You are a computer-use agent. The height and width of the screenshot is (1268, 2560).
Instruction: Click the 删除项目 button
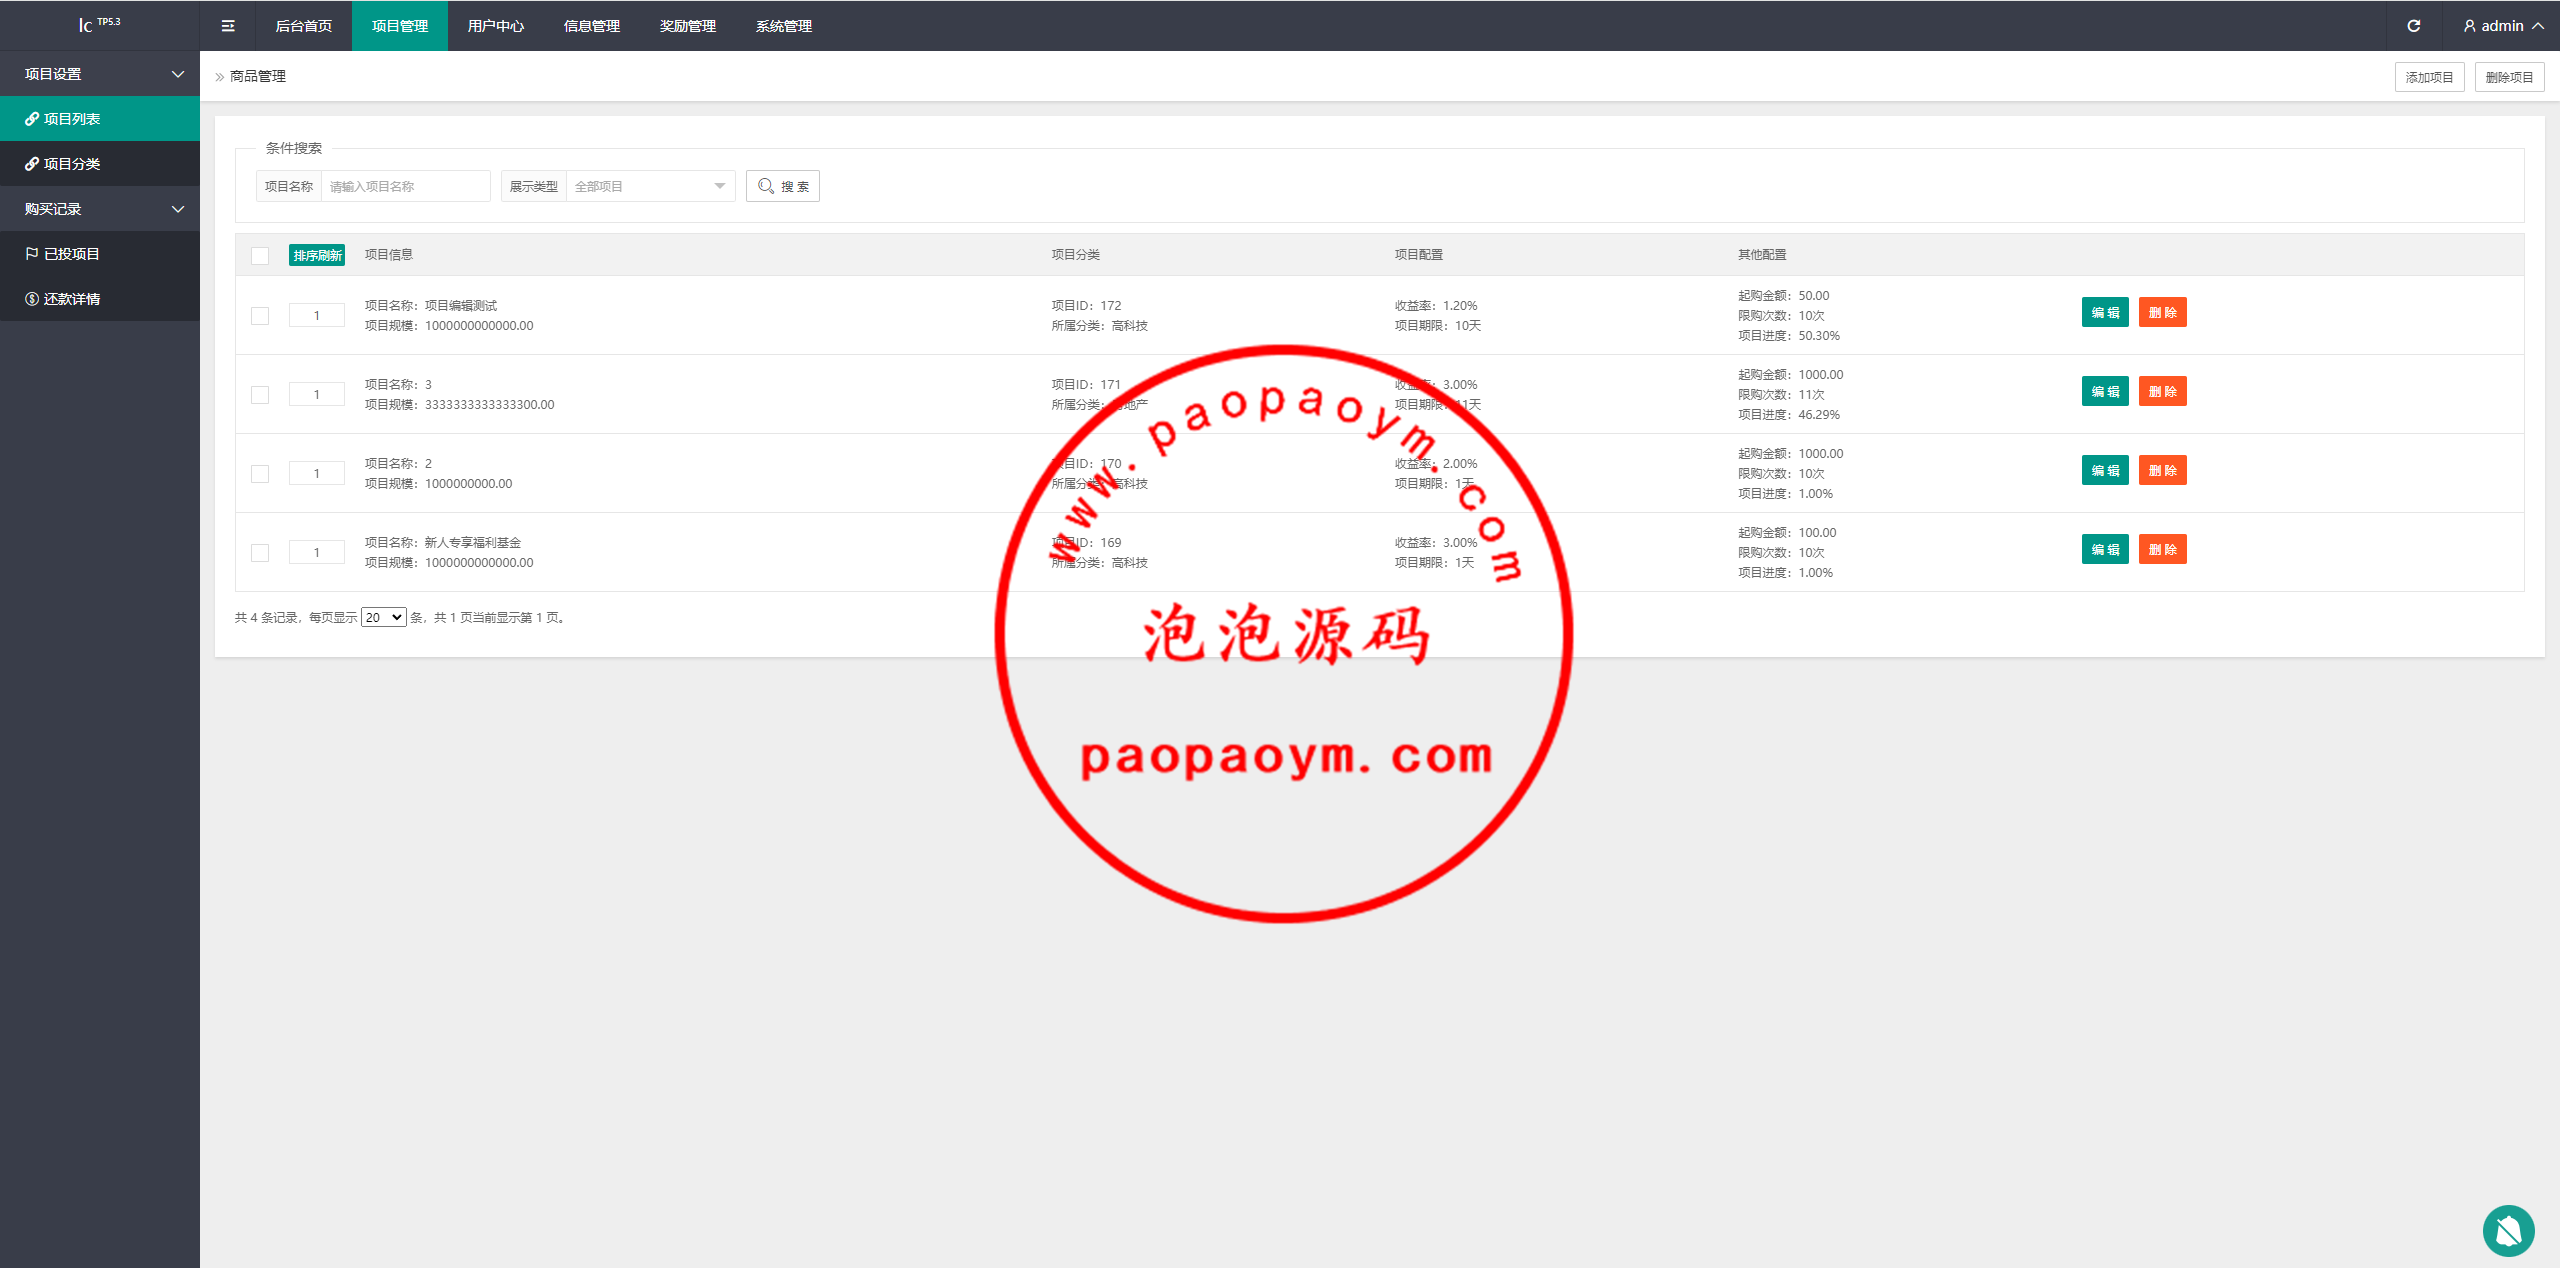pyautogui.click(x=2509, y=77)
